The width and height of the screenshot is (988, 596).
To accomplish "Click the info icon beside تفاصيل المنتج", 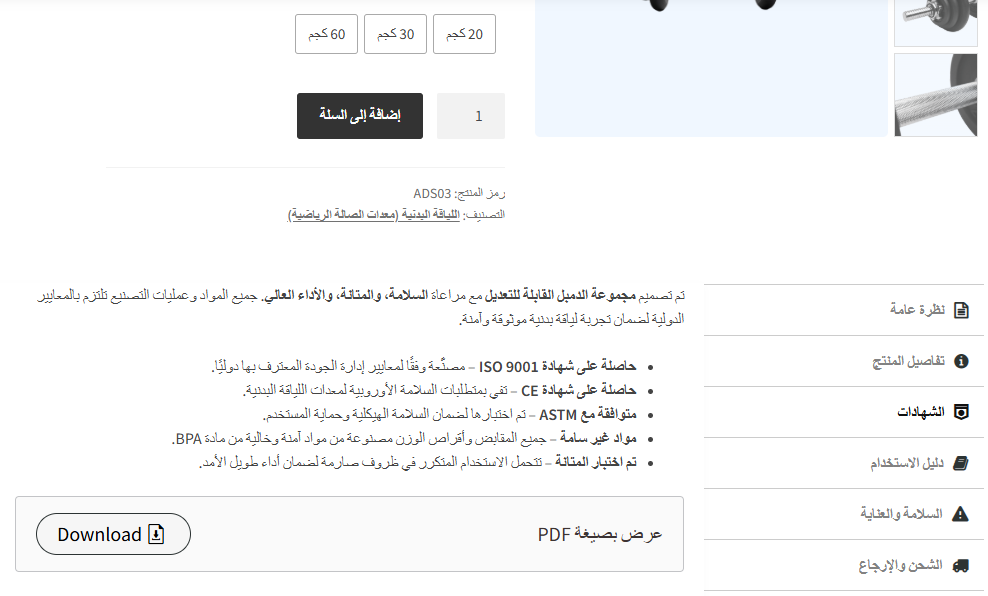I will [963, 361].
